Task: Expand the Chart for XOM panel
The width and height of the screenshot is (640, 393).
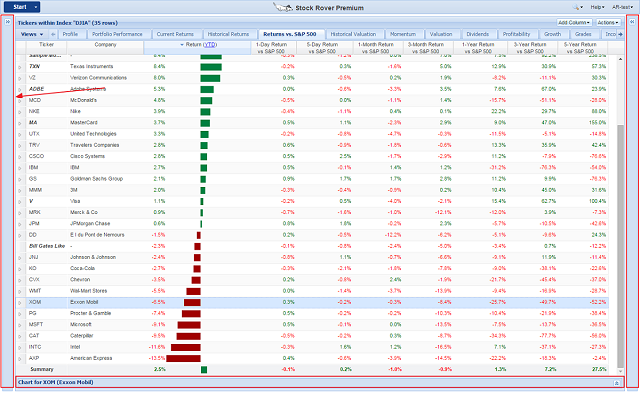Action: pos(616,383)
